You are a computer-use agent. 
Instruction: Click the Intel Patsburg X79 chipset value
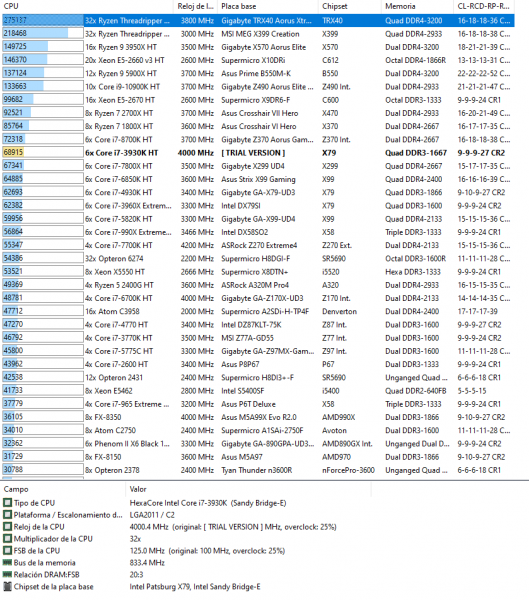195,586
